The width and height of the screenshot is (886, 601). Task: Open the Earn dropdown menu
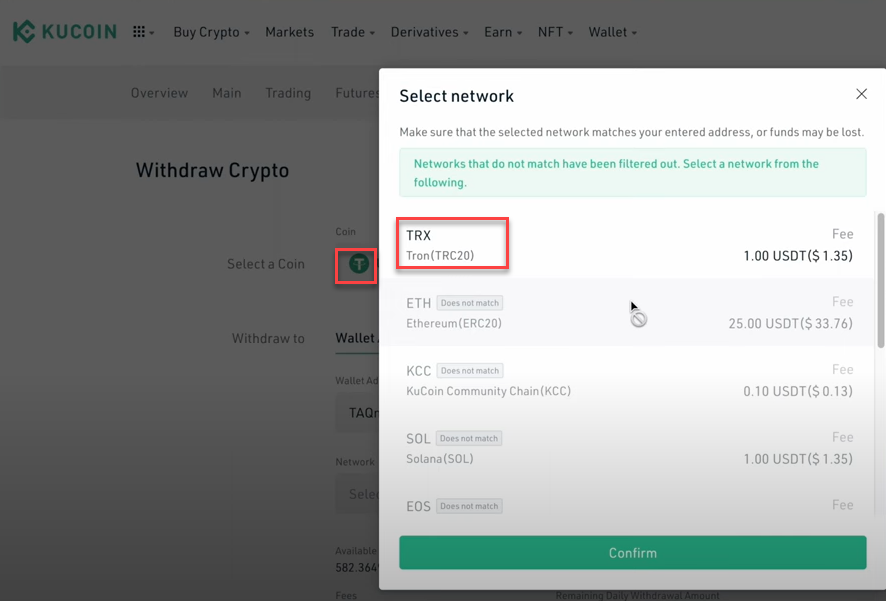tap(503, 32)
